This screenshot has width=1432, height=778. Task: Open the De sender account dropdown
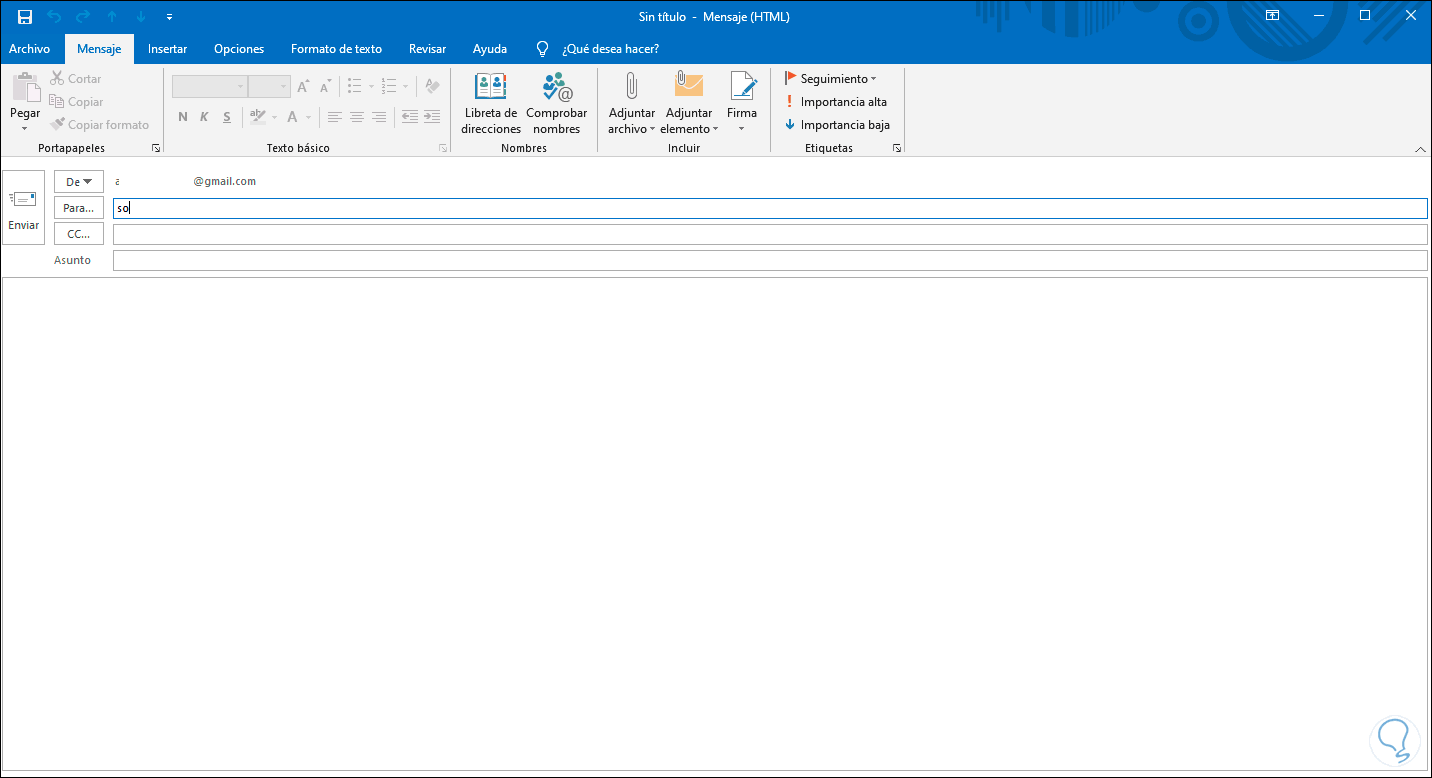click(x=79, y=182)
